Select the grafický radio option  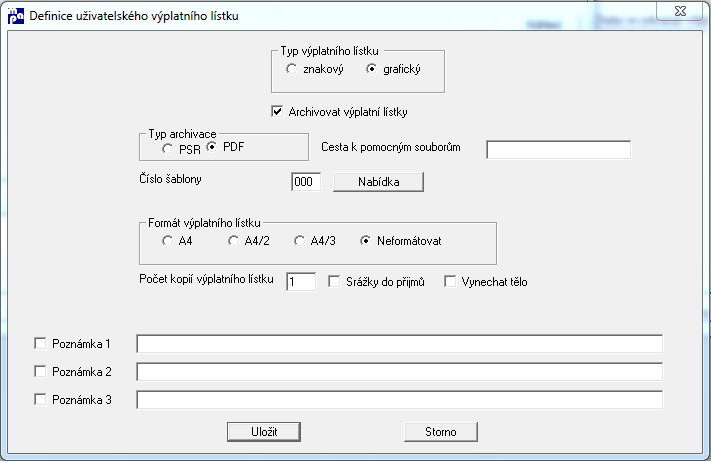[371, 69]
